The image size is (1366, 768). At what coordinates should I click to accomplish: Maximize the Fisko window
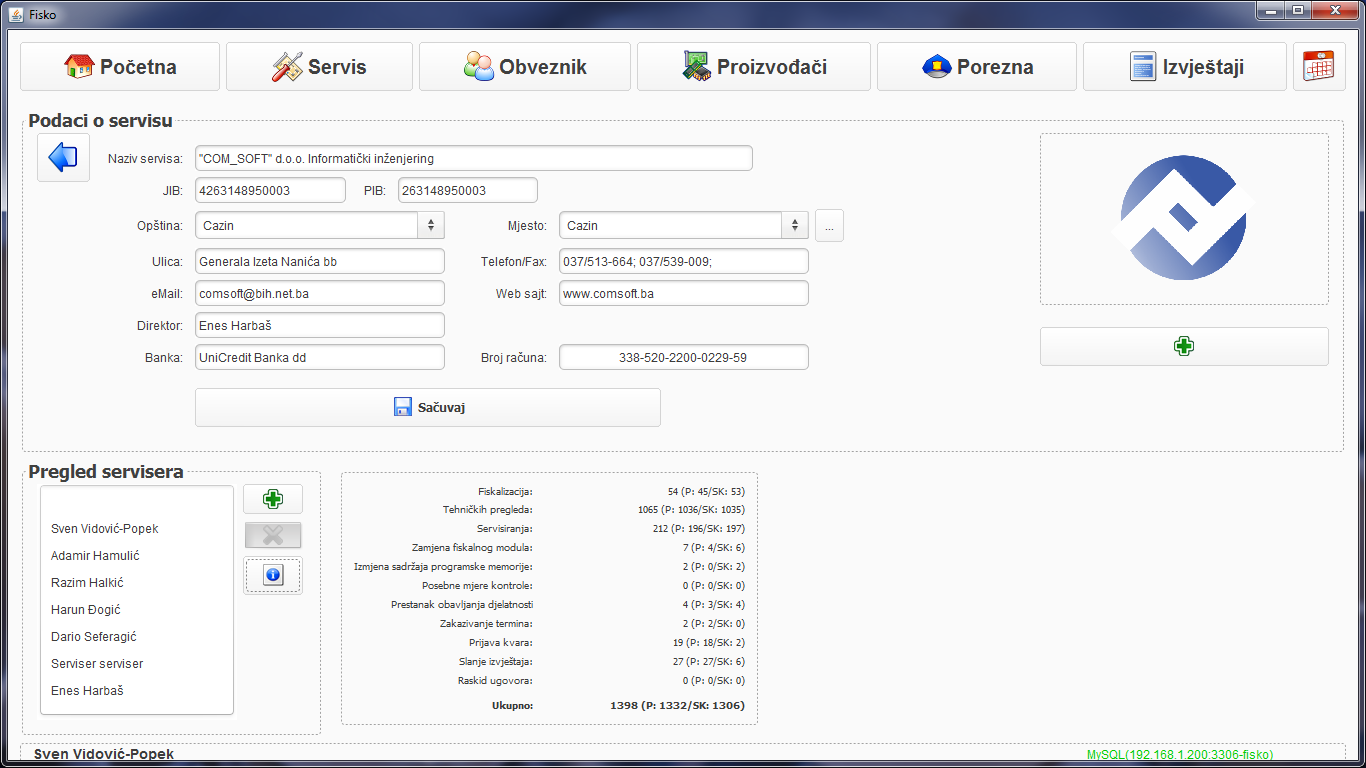click(1299, 11)
